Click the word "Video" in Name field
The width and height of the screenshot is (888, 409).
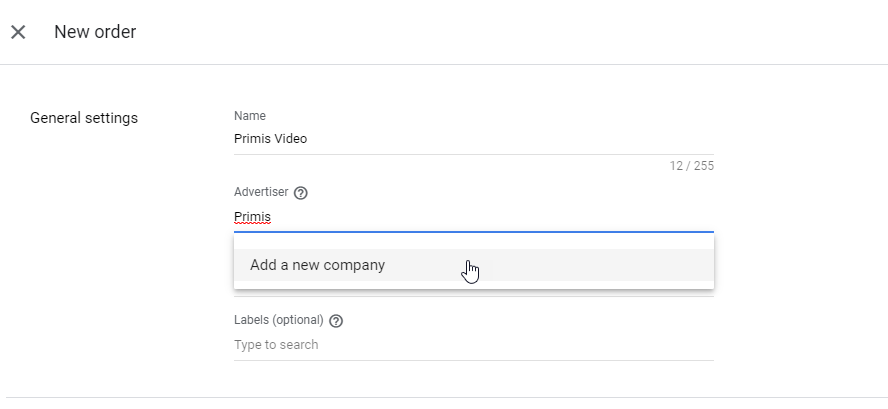(291, 139)
